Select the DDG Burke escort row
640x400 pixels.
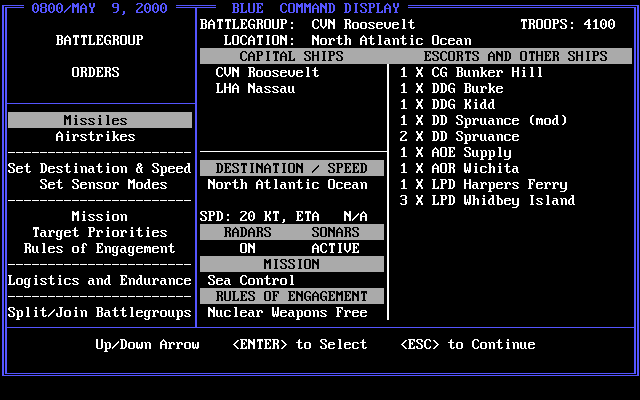451,88
